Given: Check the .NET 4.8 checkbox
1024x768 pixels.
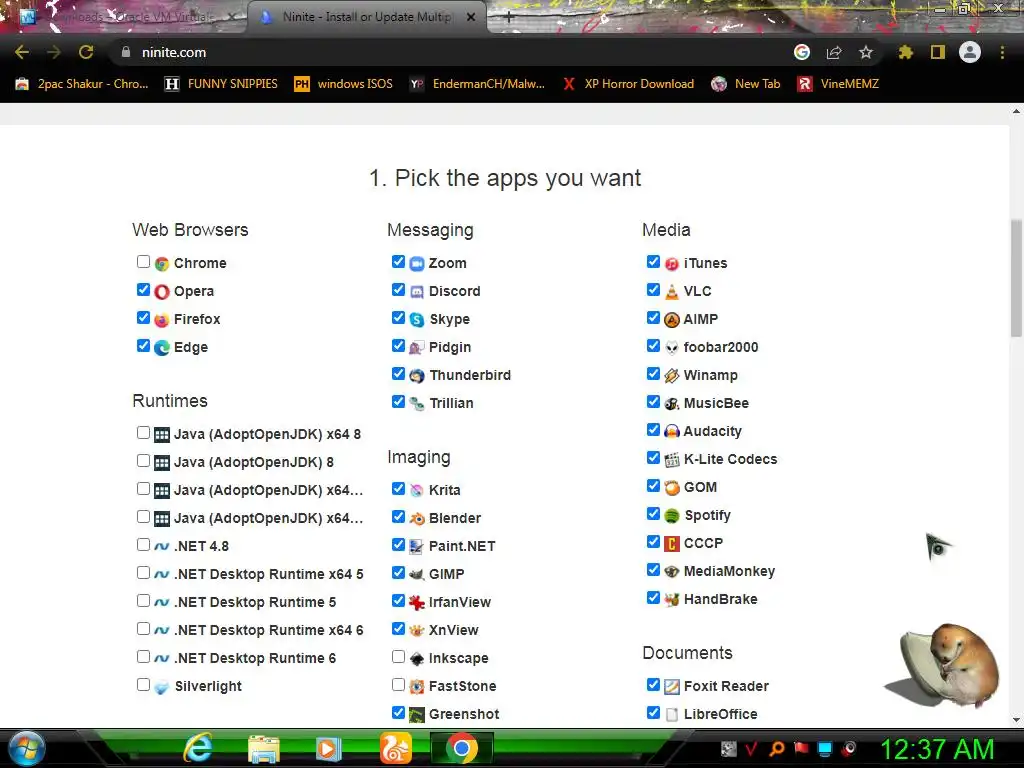Looking at the screenshot, I should [143, 545].
